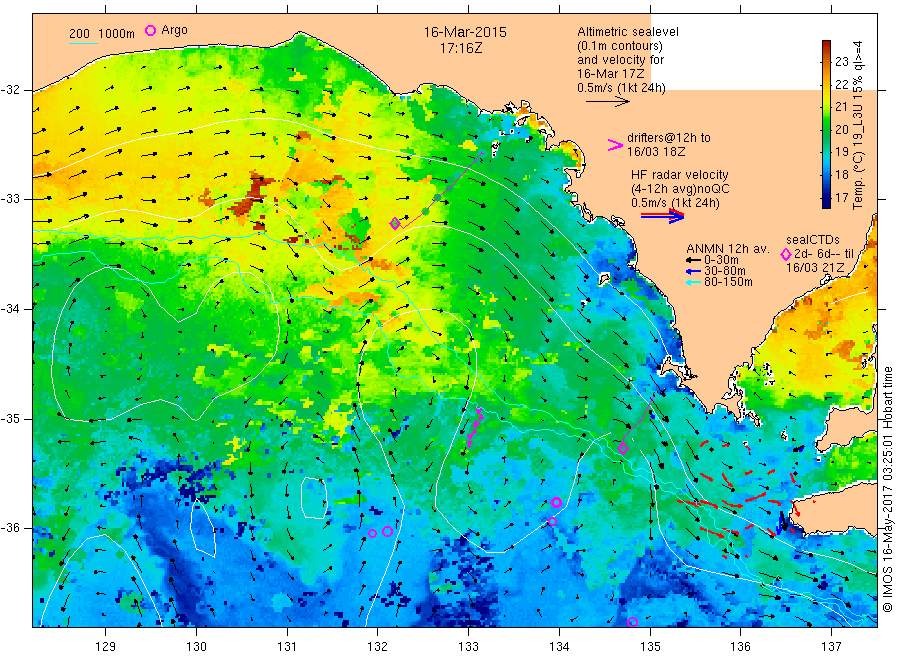Click the seal CTD diamond near 134.7E, 35.3S
Screen dimensions: 900x660
(x=623, y=449)
